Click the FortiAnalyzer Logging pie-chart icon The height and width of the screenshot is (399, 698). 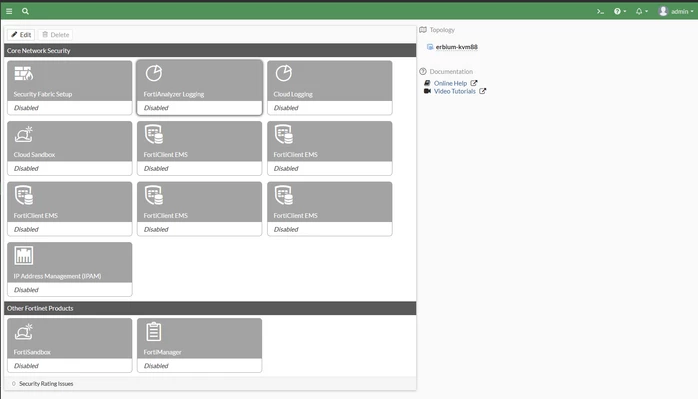154,73
